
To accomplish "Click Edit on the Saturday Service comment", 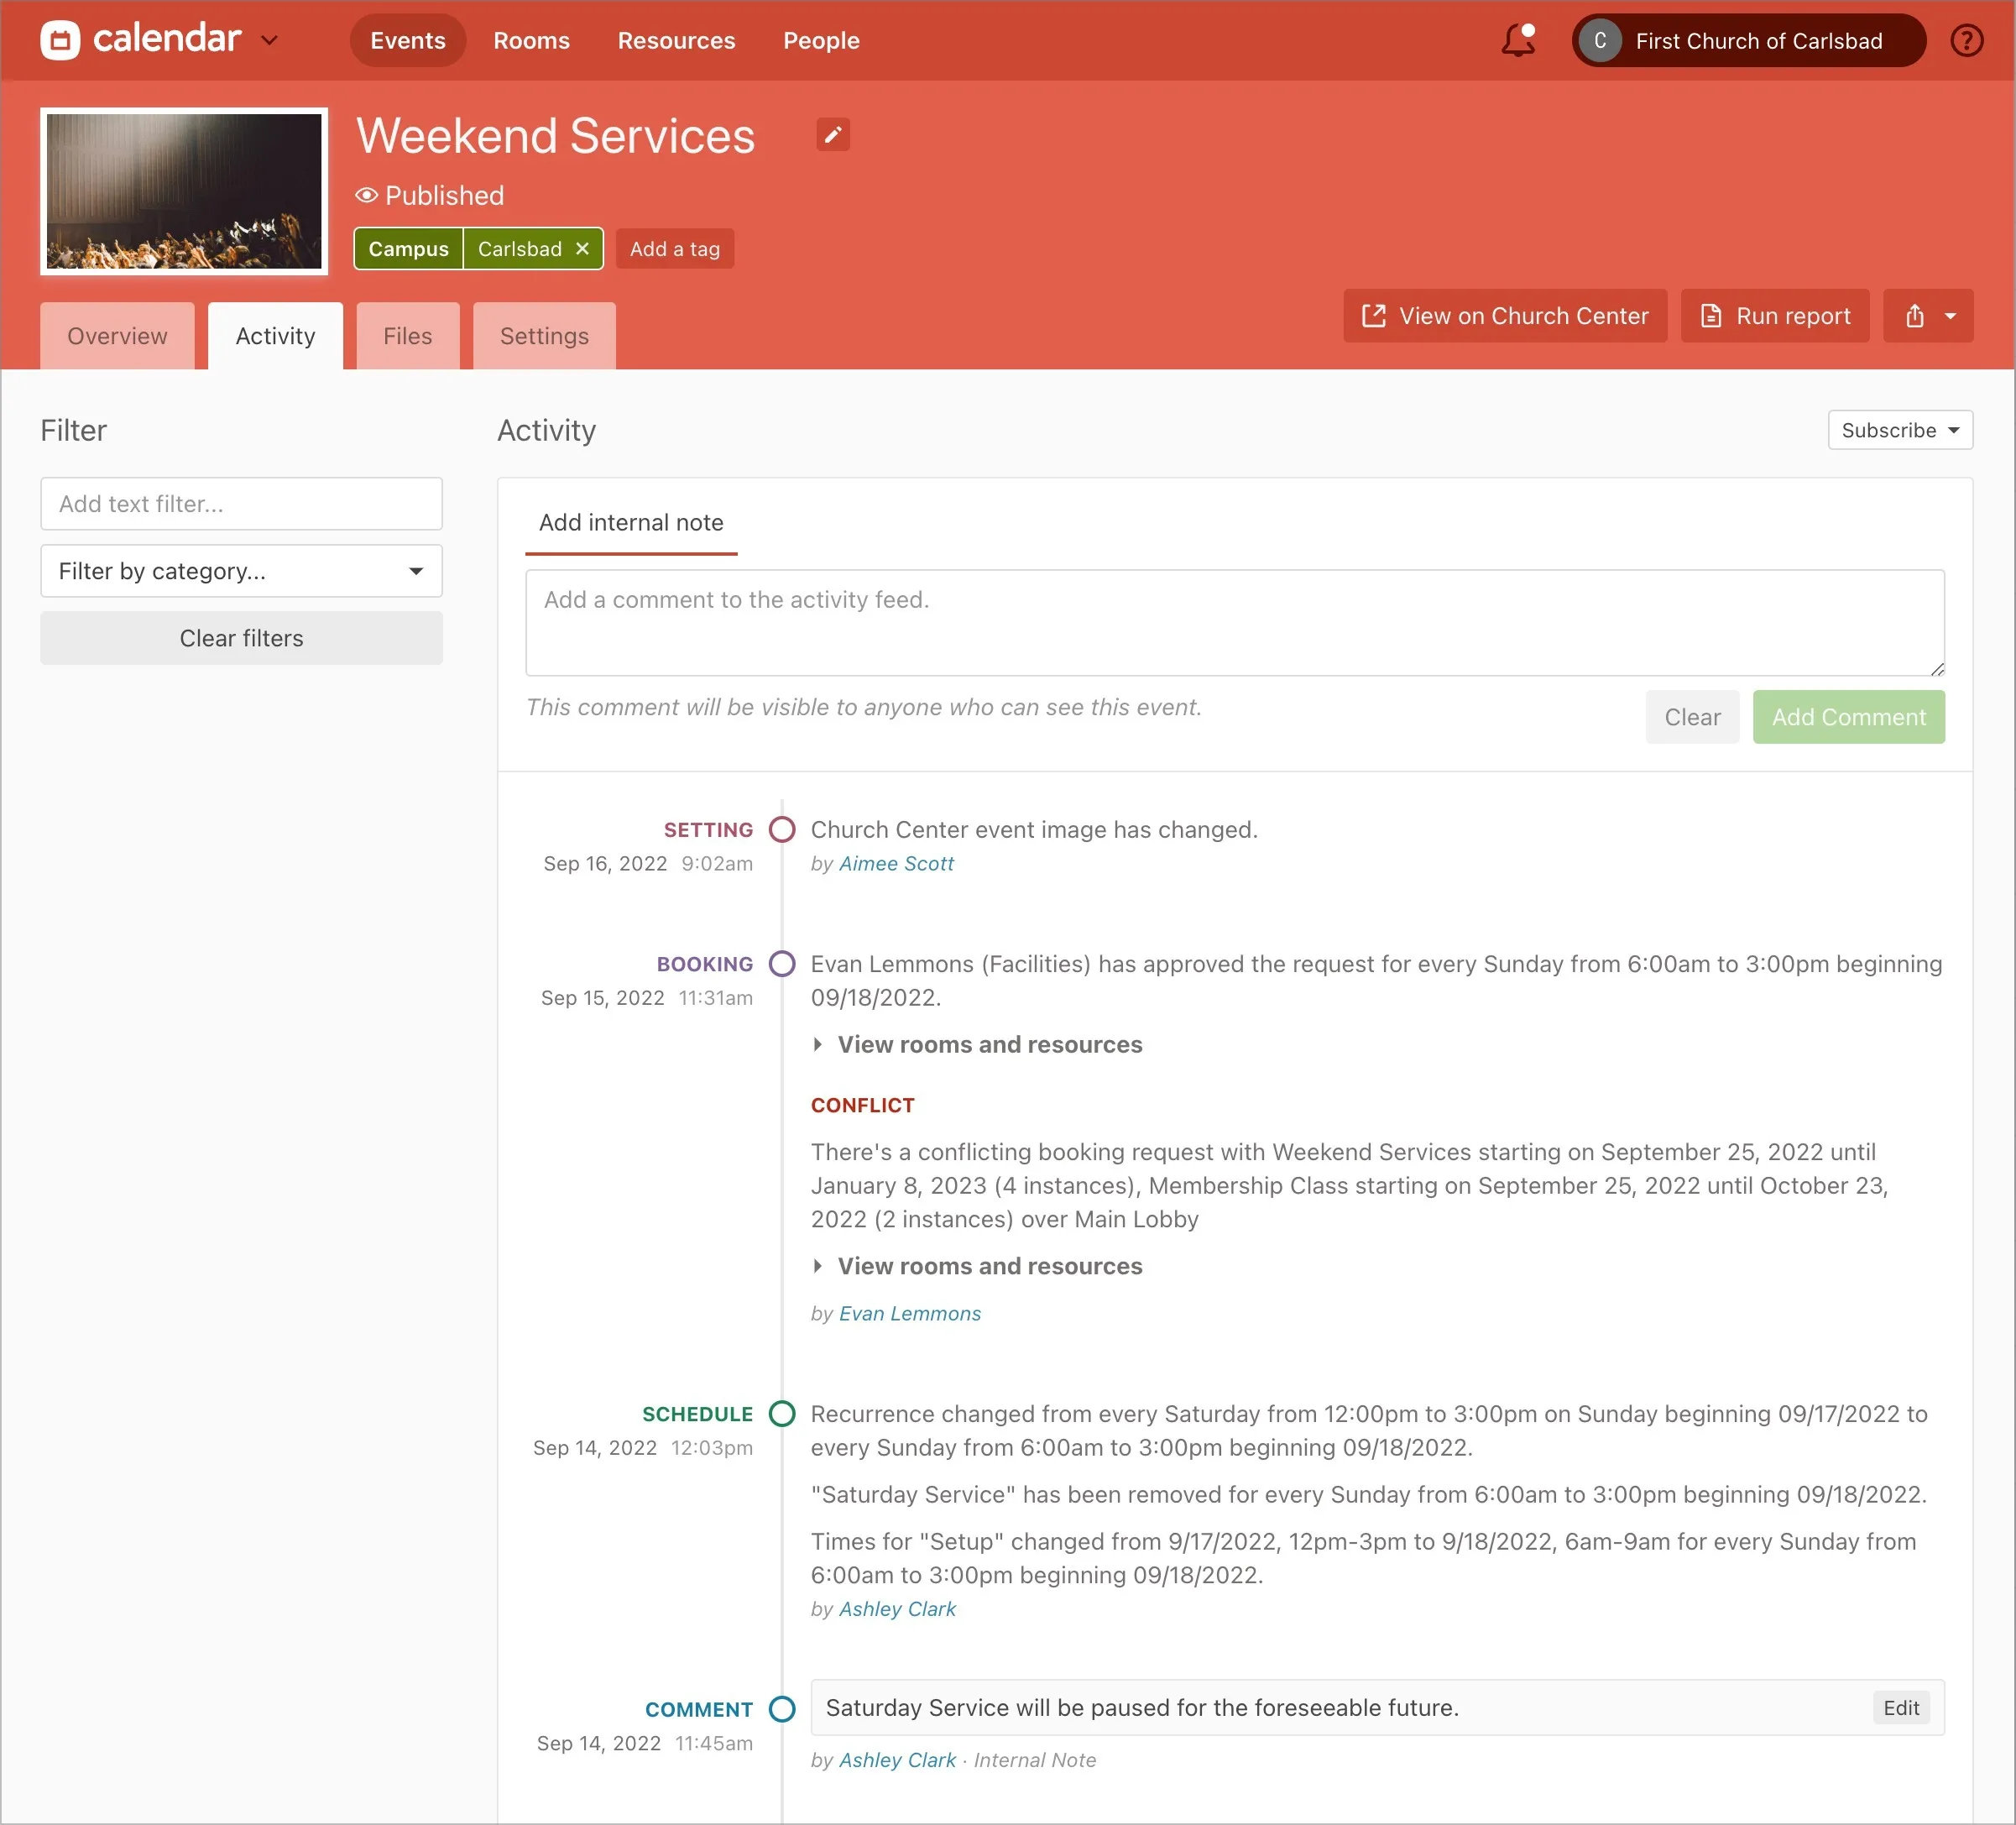I will tap(1900, 1708).
